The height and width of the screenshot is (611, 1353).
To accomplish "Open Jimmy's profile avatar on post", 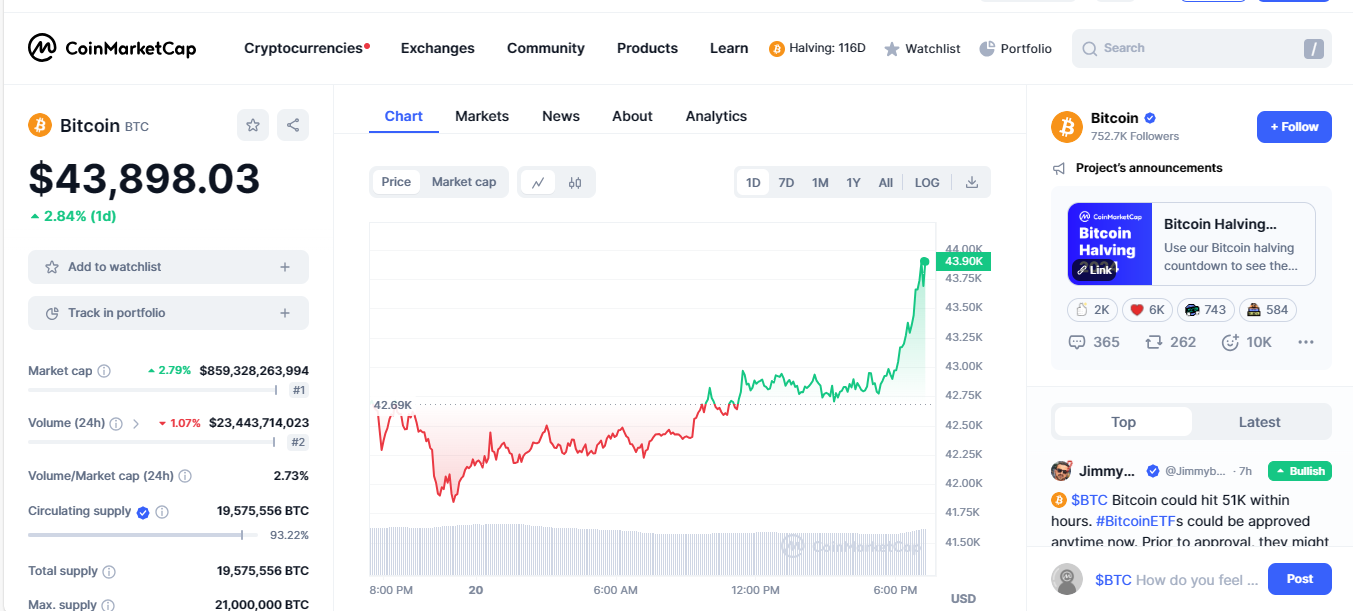I will 1061,471.
